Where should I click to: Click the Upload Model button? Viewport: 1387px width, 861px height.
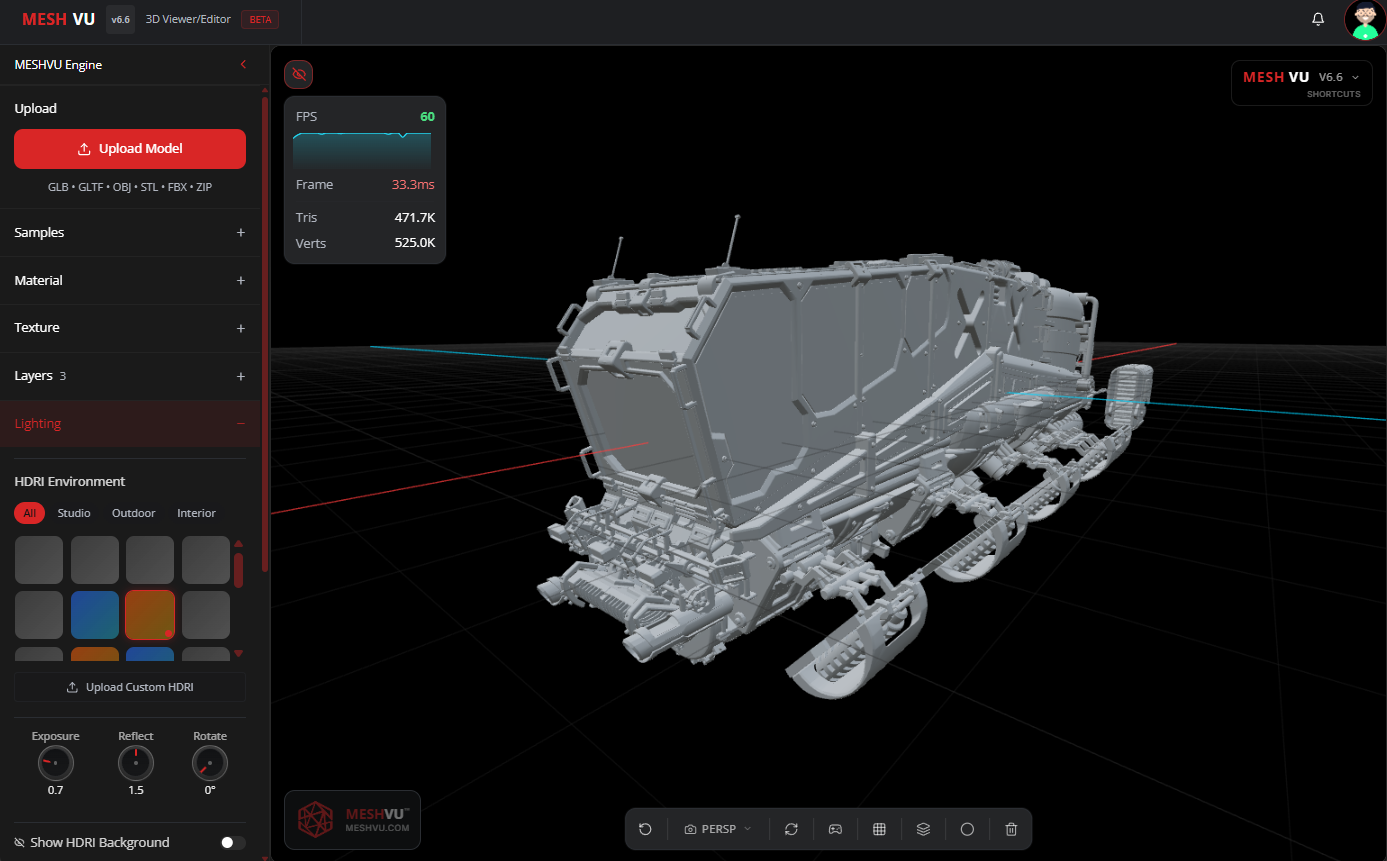click(x=130, y=149)
